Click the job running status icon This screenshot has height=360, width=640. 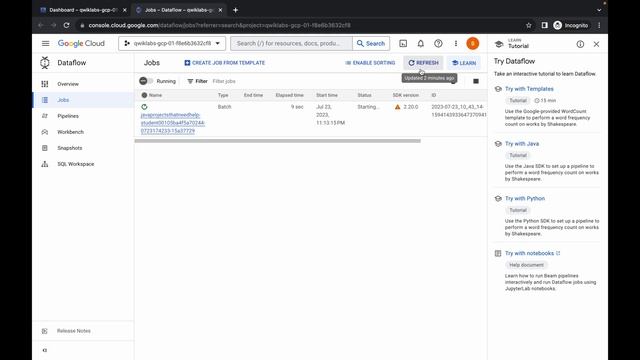coord(144,107)
